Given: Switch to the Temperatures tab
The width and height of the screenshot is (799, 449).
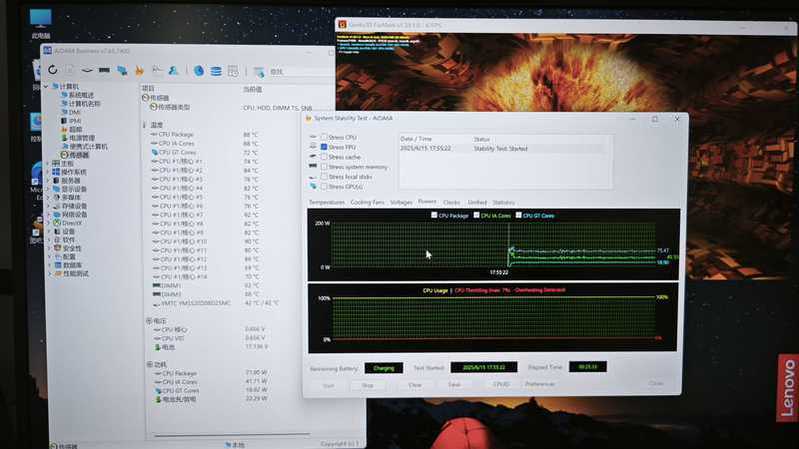Looking at the screenshot, I should pyautogui.click(x=327, y=202).
